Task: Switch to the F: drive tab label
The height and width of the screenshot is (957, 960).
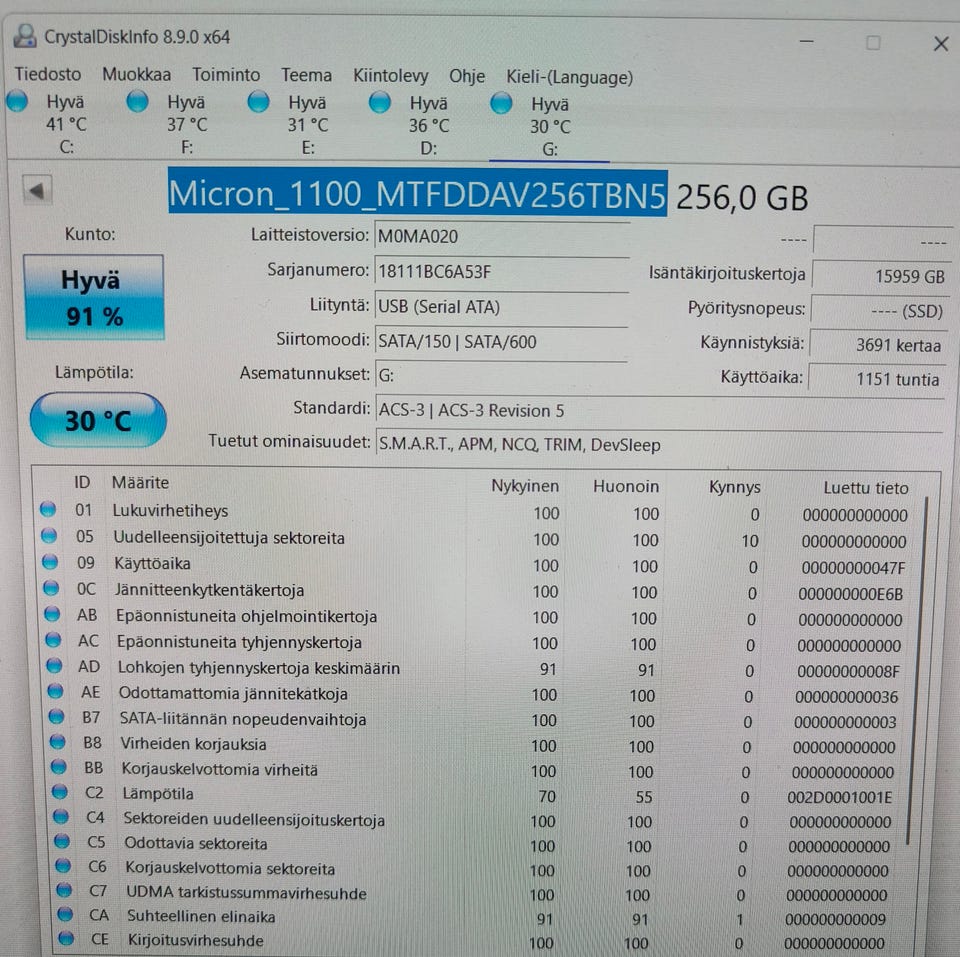Action: pyautogui.click(x=187, y=148)
